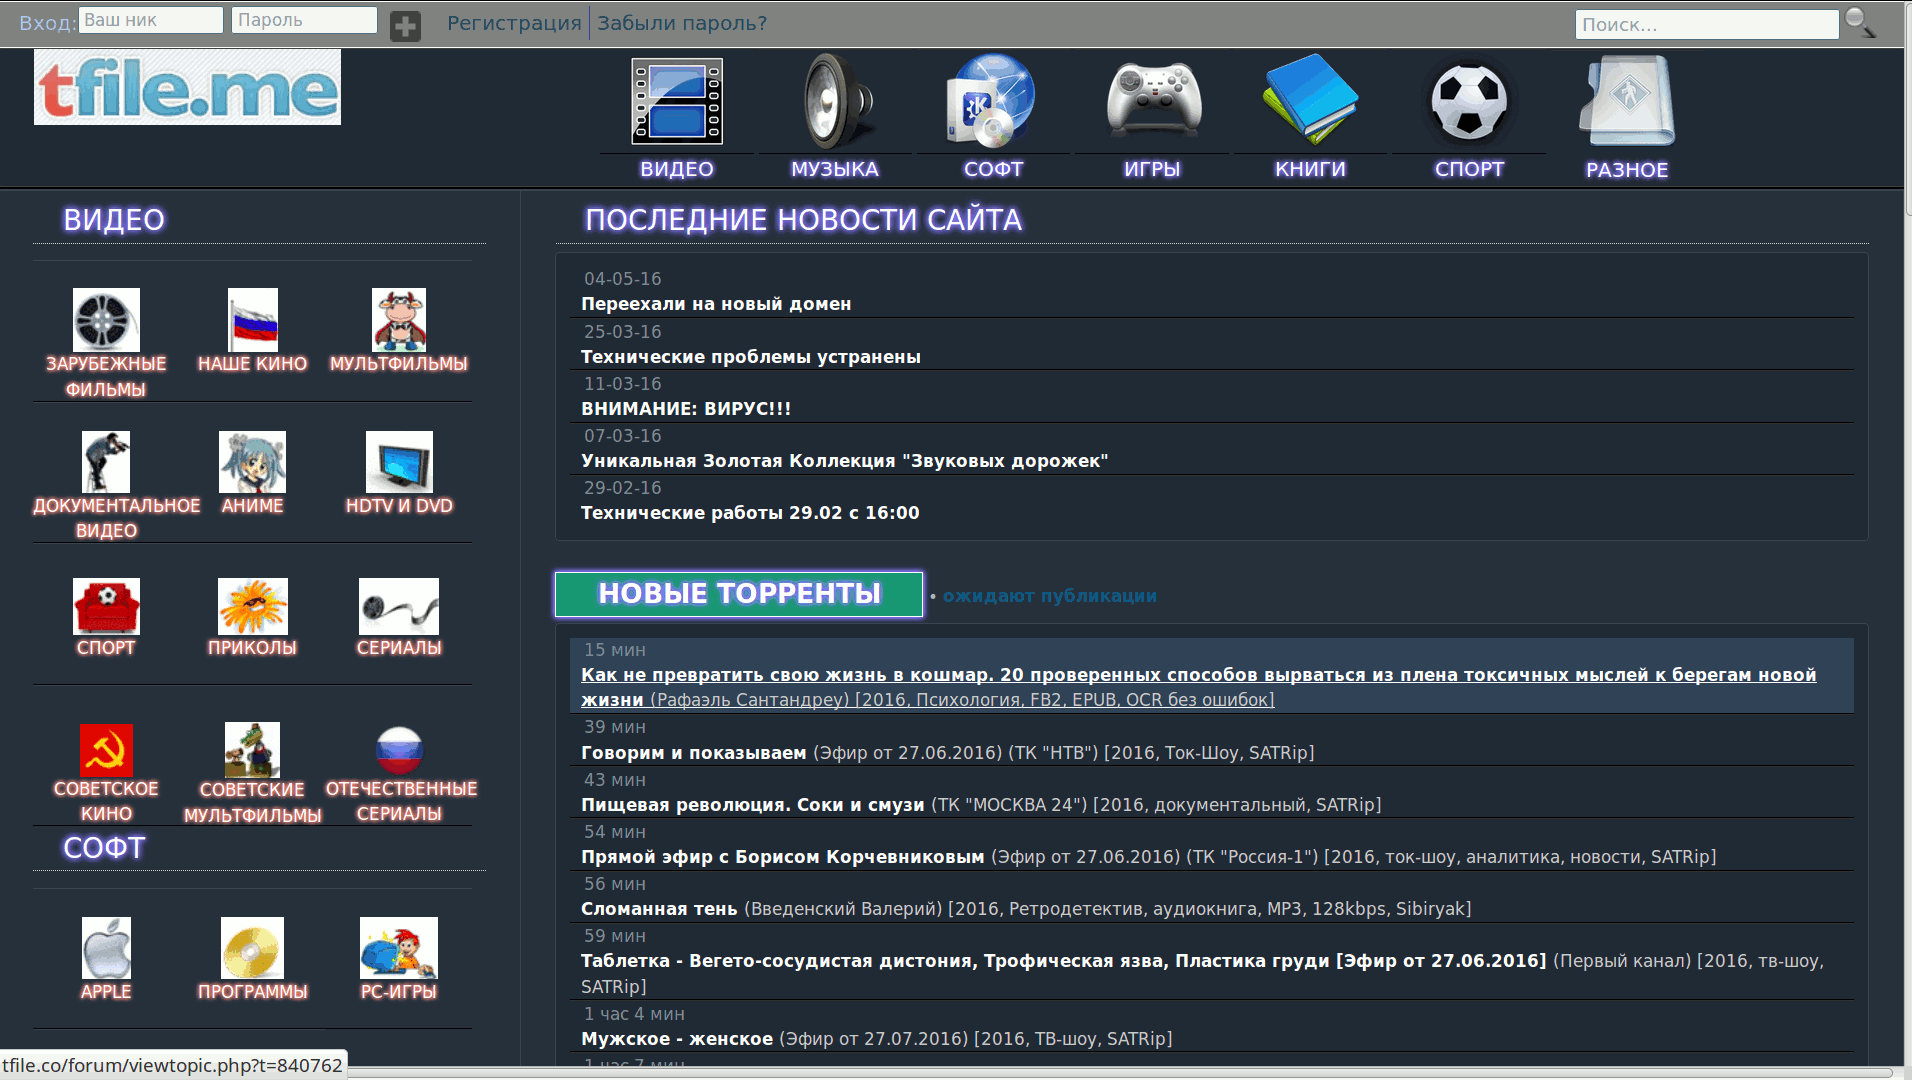Screen dimensions: 1912x1080
Task: Select the МУЗЫКА speaker icon
Action: click(x=834, y=100)
